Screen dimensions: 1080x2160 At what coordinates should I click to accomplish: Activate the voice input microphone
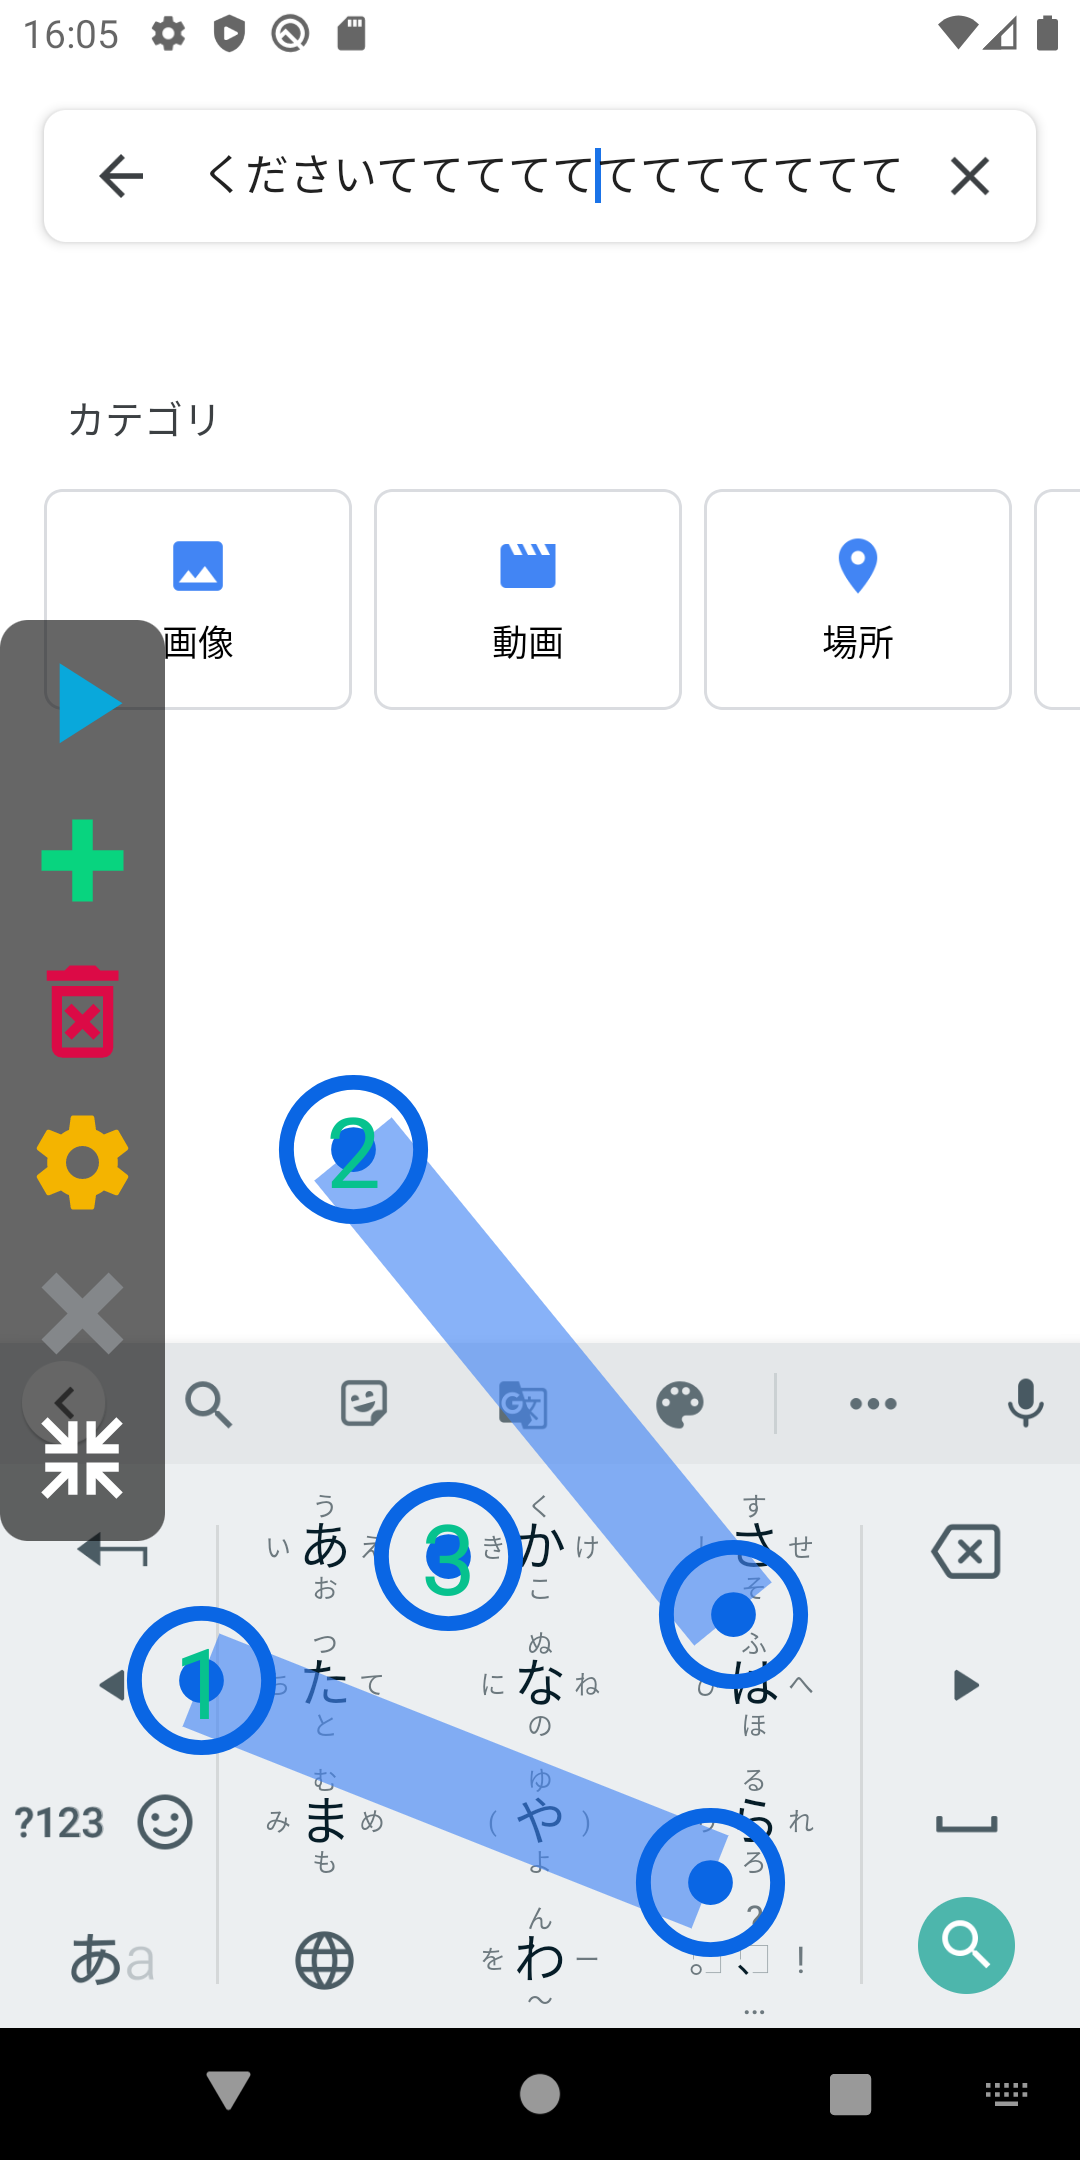coord(1026,1403)
